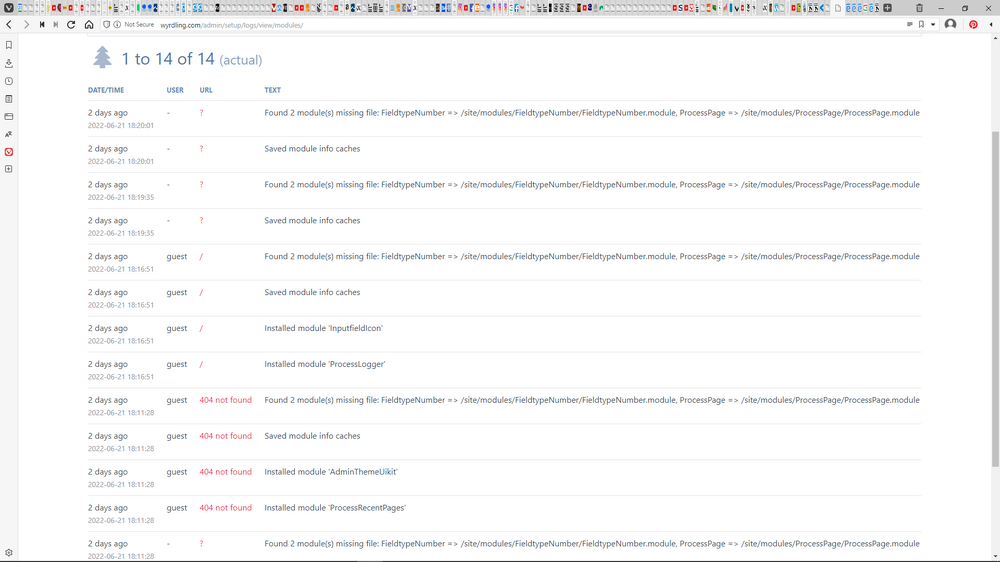
Task: Add a new web panel
Action: point(9,169)
